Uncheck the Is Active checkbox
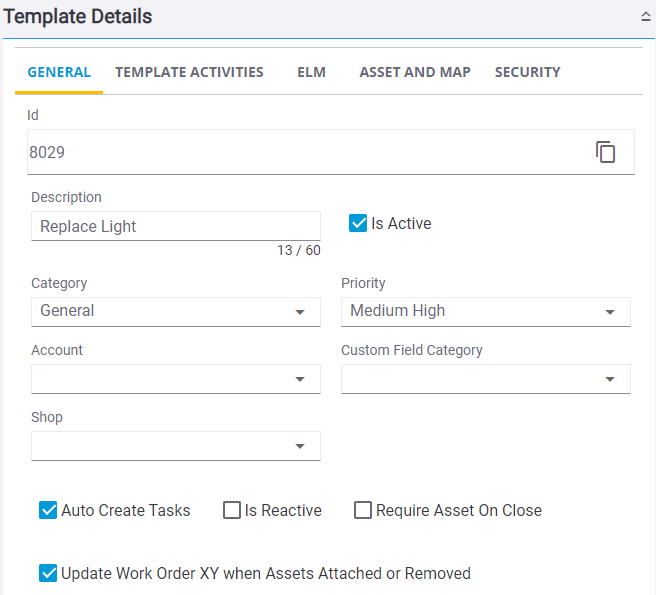Viewport: 656px width, 595px height. click(358, 223)
